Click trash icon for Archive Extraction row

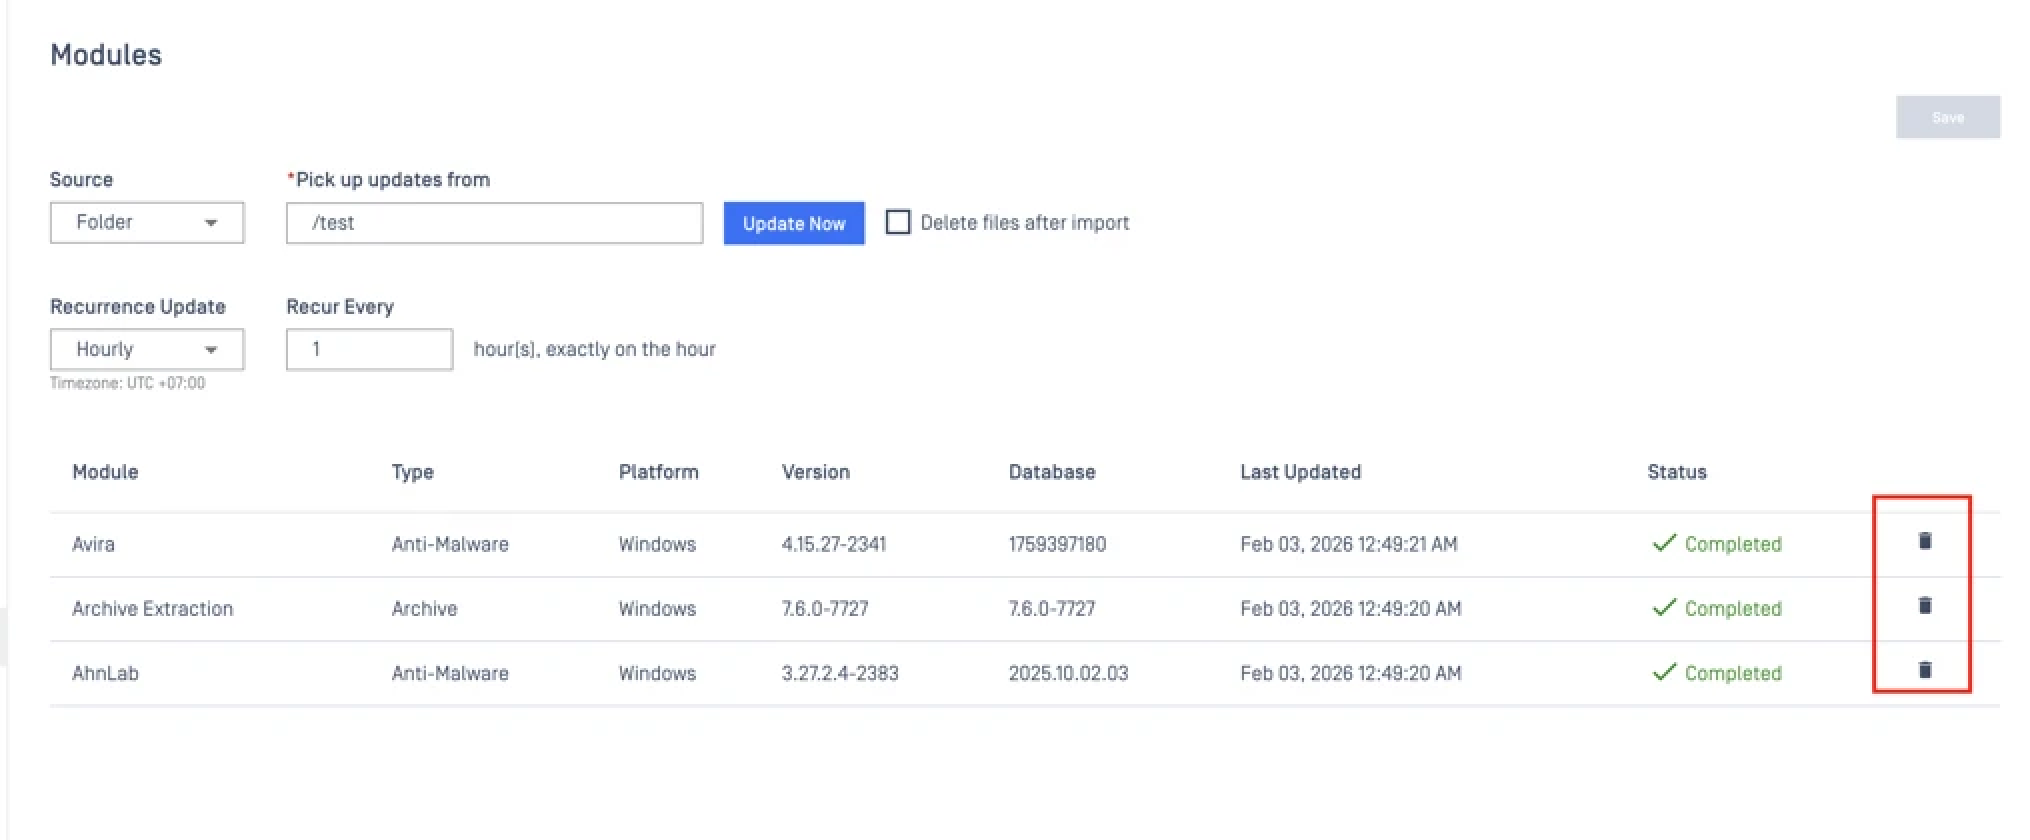click(1924, 605)
